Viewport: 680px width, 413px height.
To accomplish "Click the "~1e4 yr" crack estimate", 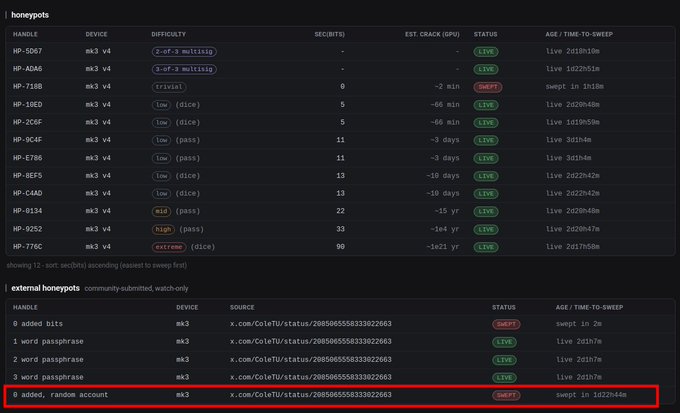I will pos(445,229).
